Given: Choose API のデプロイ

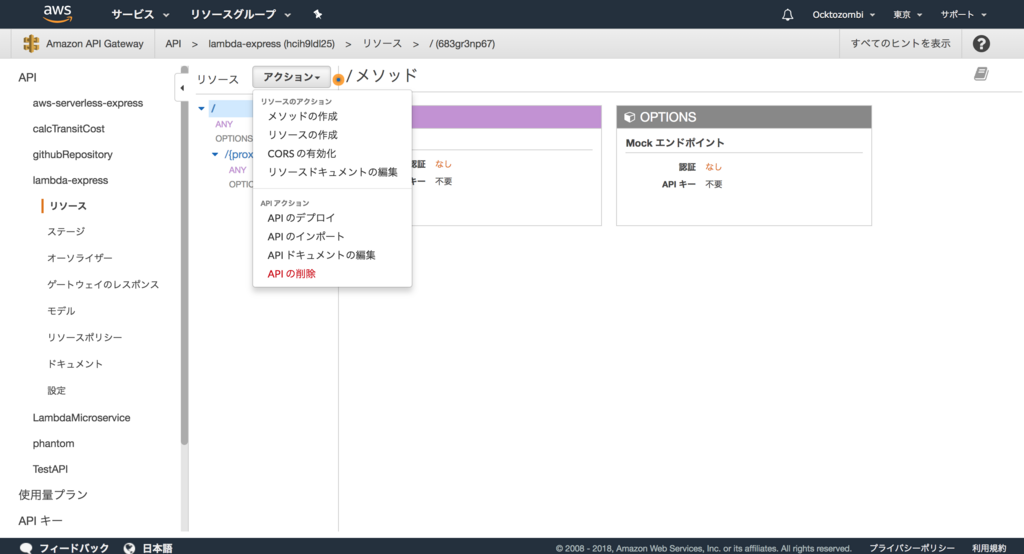Looking at the screenshot, I should (301, 218).
